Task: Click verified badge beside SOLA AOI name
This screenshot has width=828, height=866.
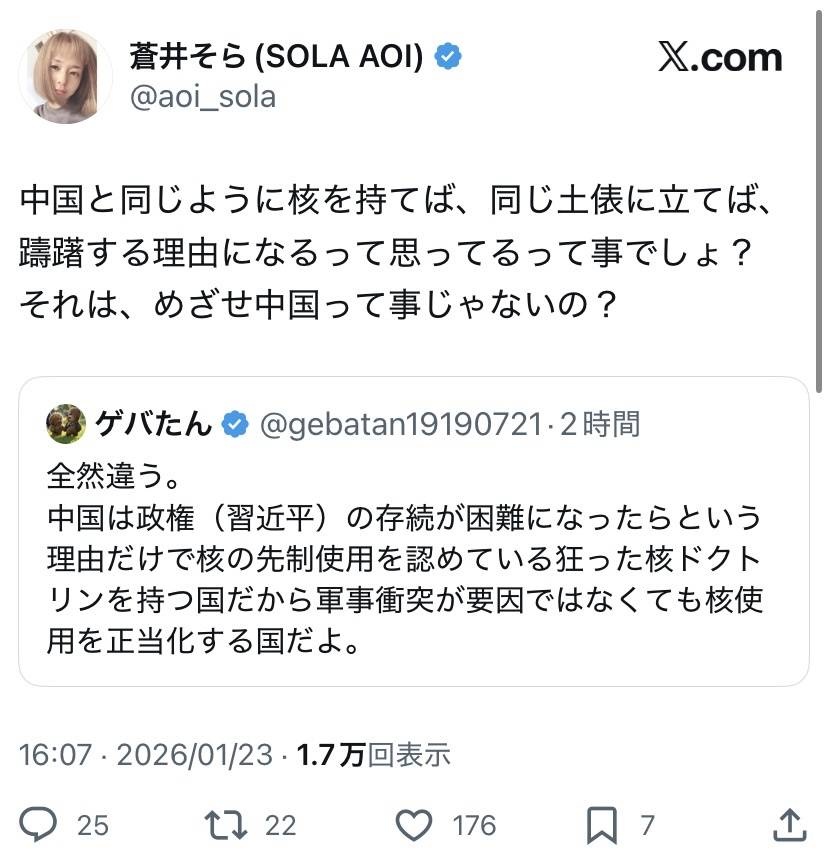Action: [448, 57]
